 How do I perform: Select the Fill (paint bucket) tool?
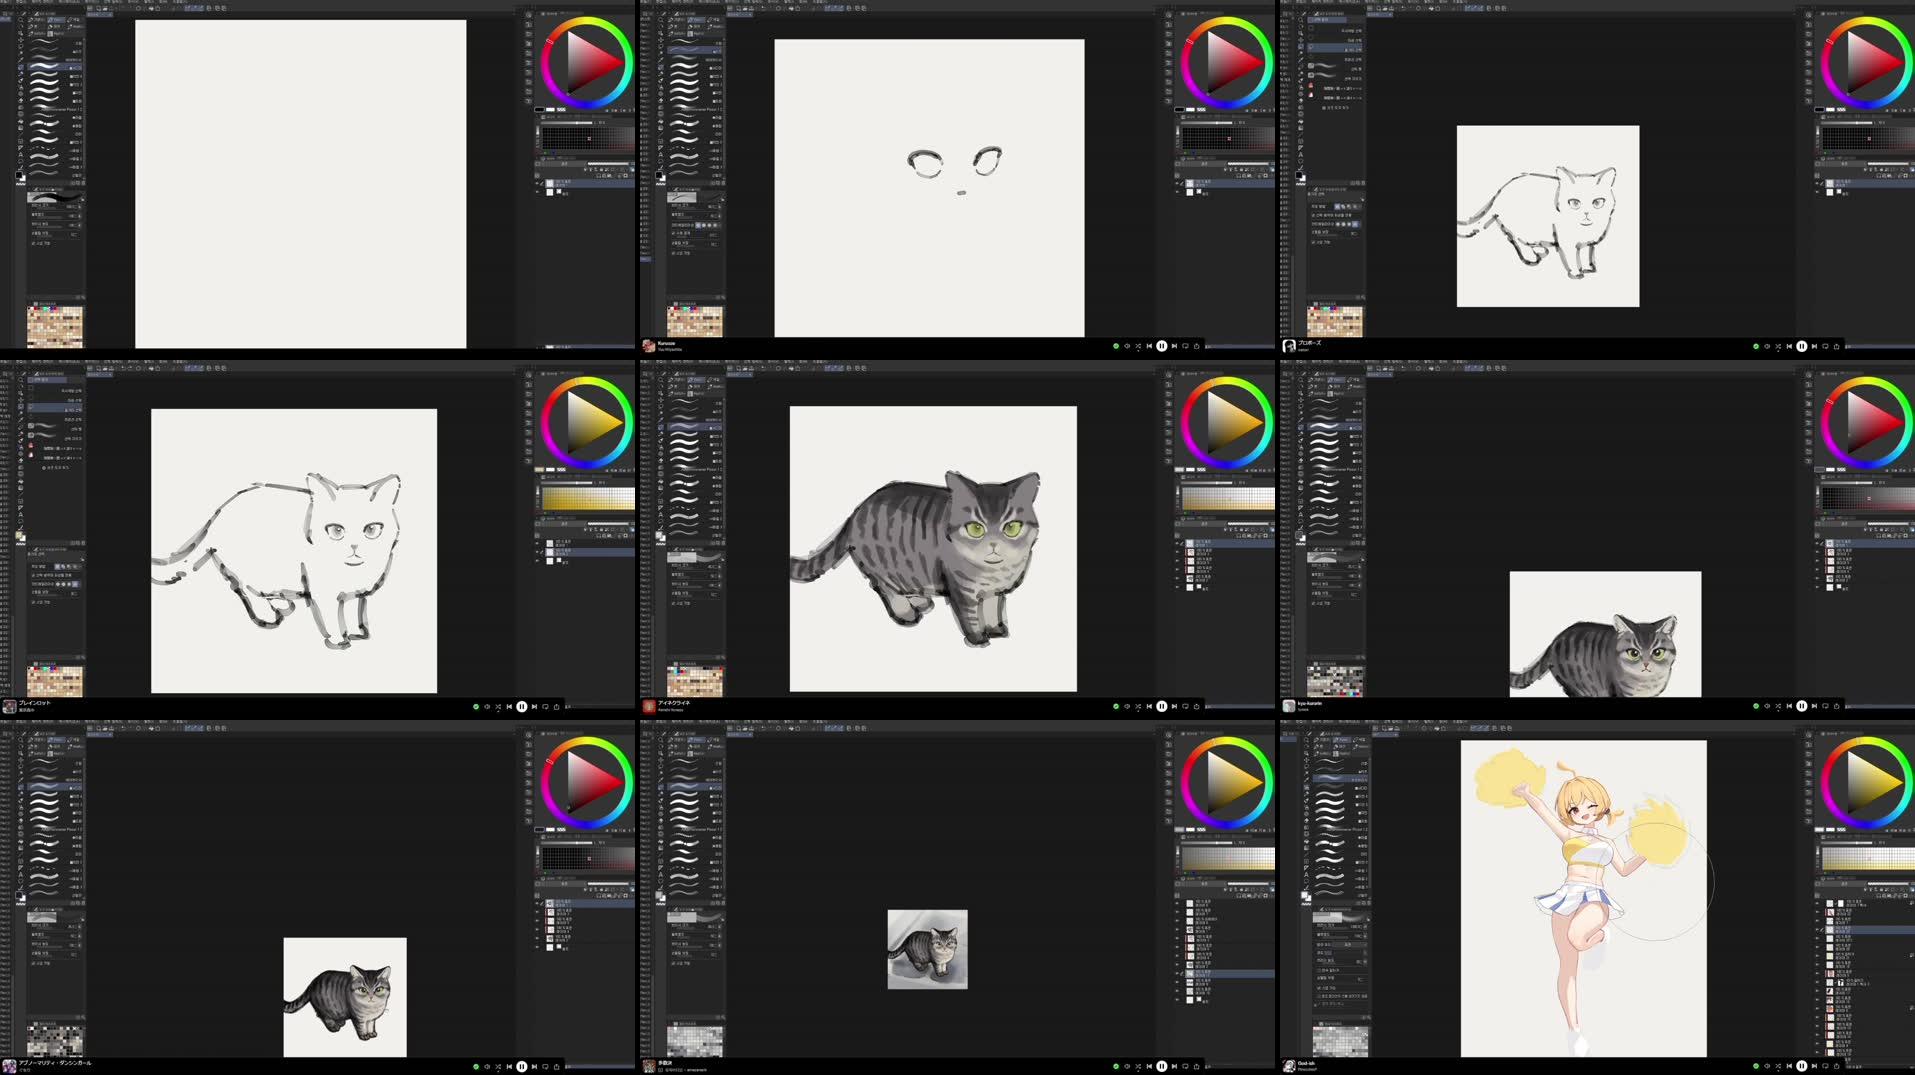(22, 113)
